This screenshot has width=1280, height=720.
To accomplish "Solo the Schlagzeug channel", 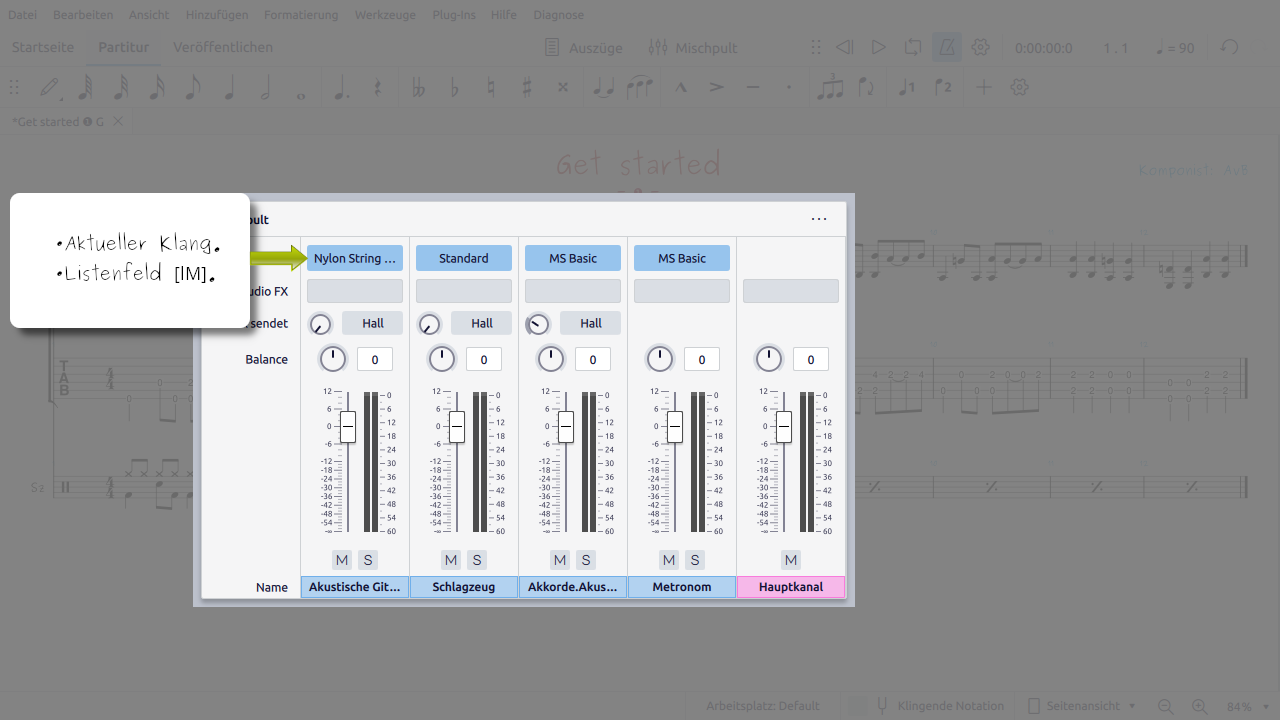I will click(477, 560).
